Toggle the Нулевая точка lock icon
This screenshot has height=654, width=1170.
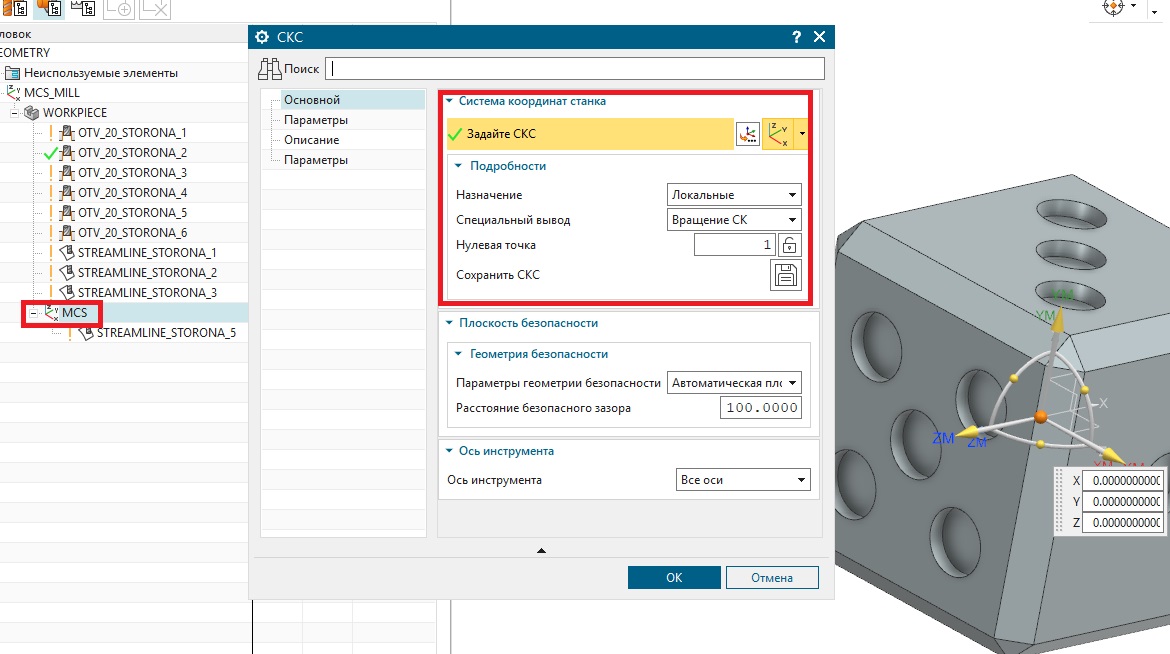click(x=789, y=245)
